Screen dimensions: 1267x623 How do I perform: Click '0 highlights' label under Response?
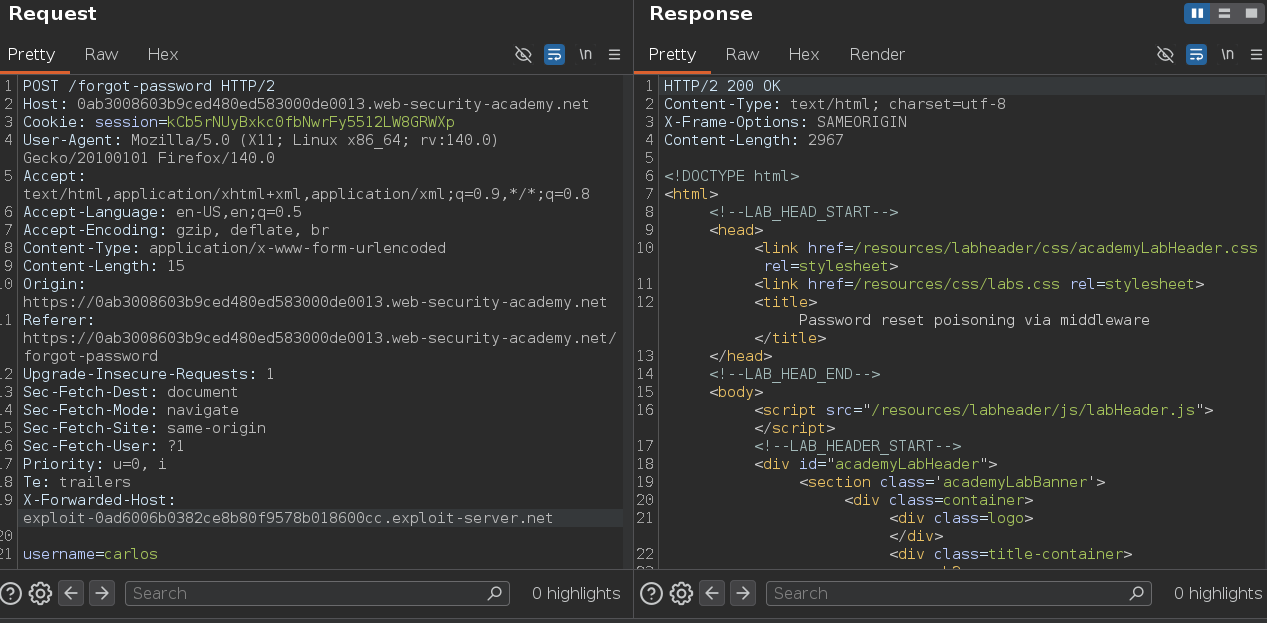coord(1218,593)
